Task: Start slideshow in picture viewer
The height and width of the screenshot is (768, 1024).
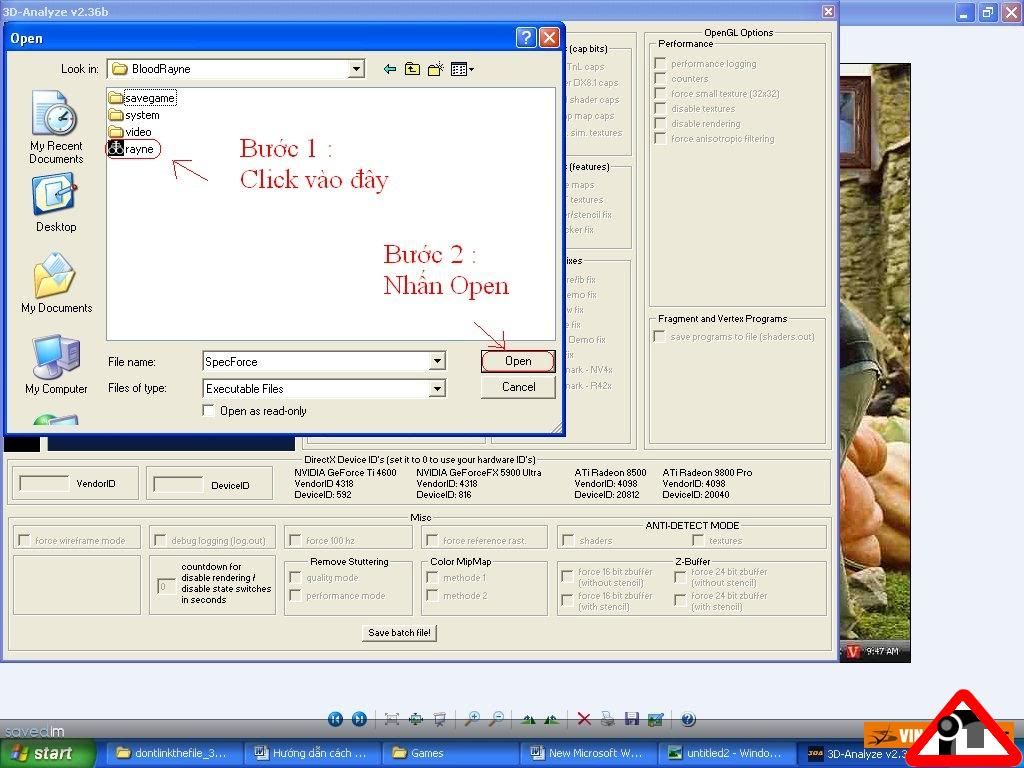Action: click(x=440, y=719)
